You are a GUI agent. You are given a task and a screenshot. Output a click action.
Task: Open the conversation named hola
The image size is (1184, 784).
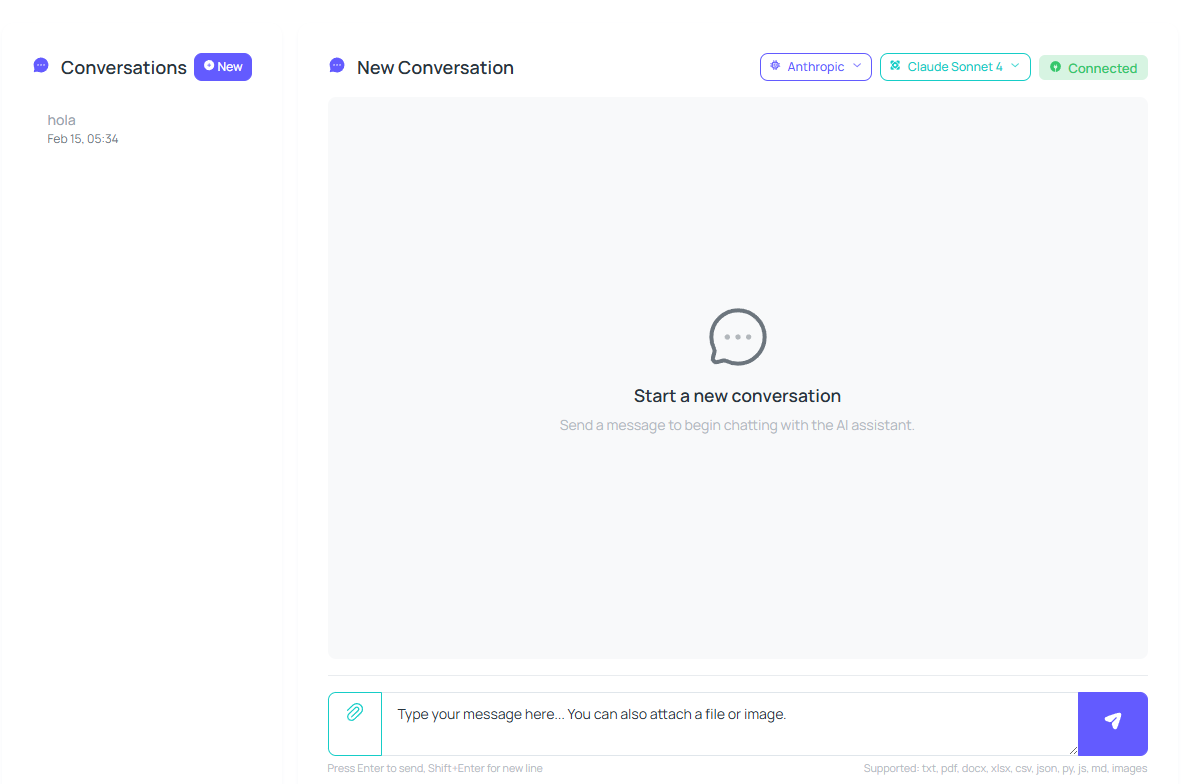(x=61, y=119)
